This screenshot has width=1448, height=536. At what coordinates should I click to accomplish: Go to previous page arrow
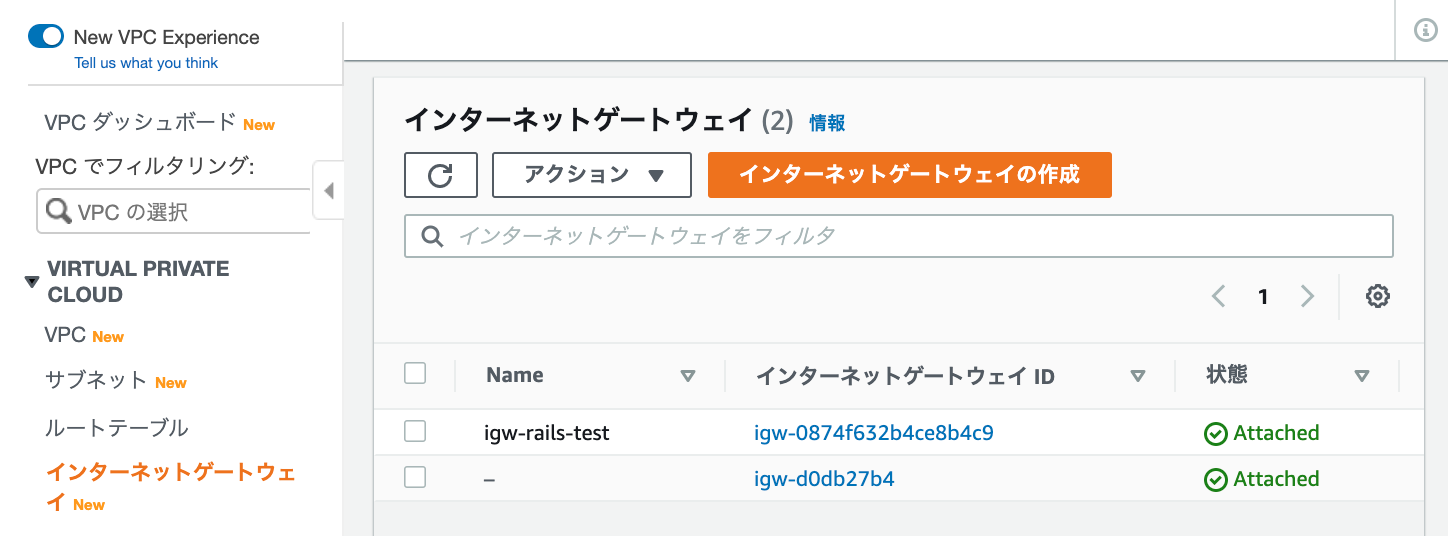click(1218, 296)
